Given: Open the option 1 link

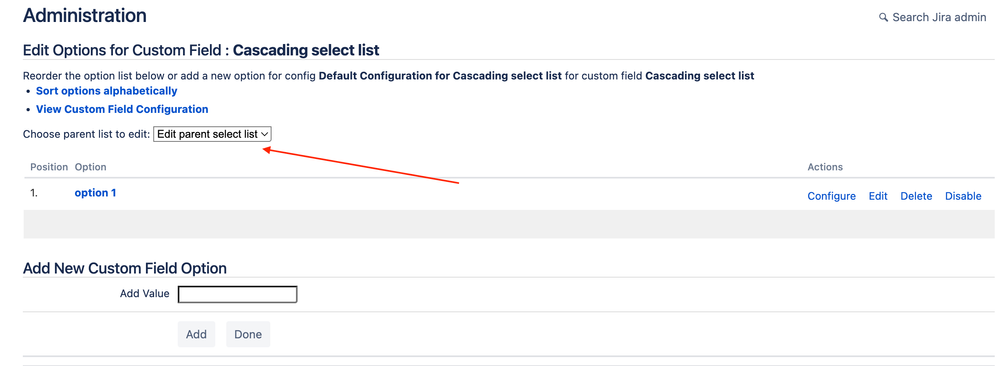Looking at the screenshot, I should point(95,192).
